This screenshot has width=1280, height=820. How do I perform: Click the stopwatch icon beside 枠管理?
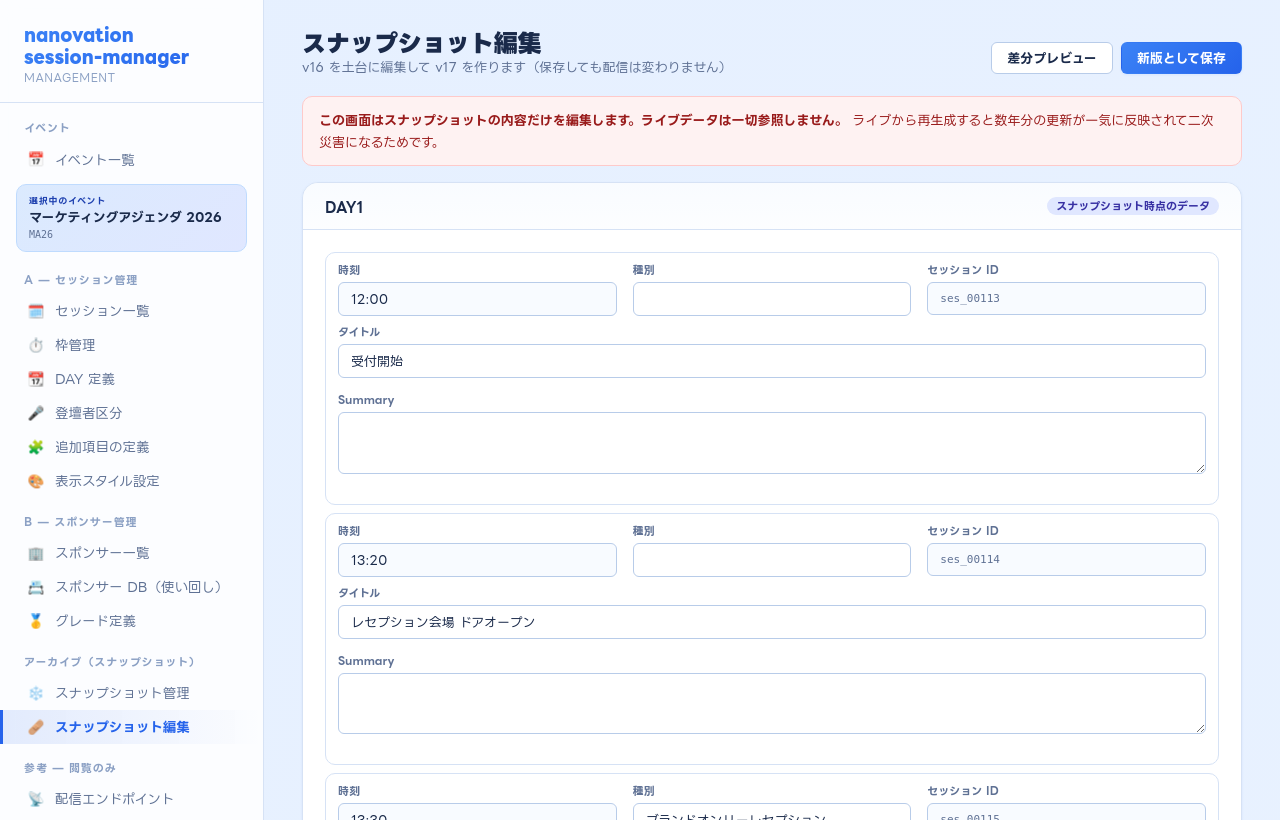36,345
